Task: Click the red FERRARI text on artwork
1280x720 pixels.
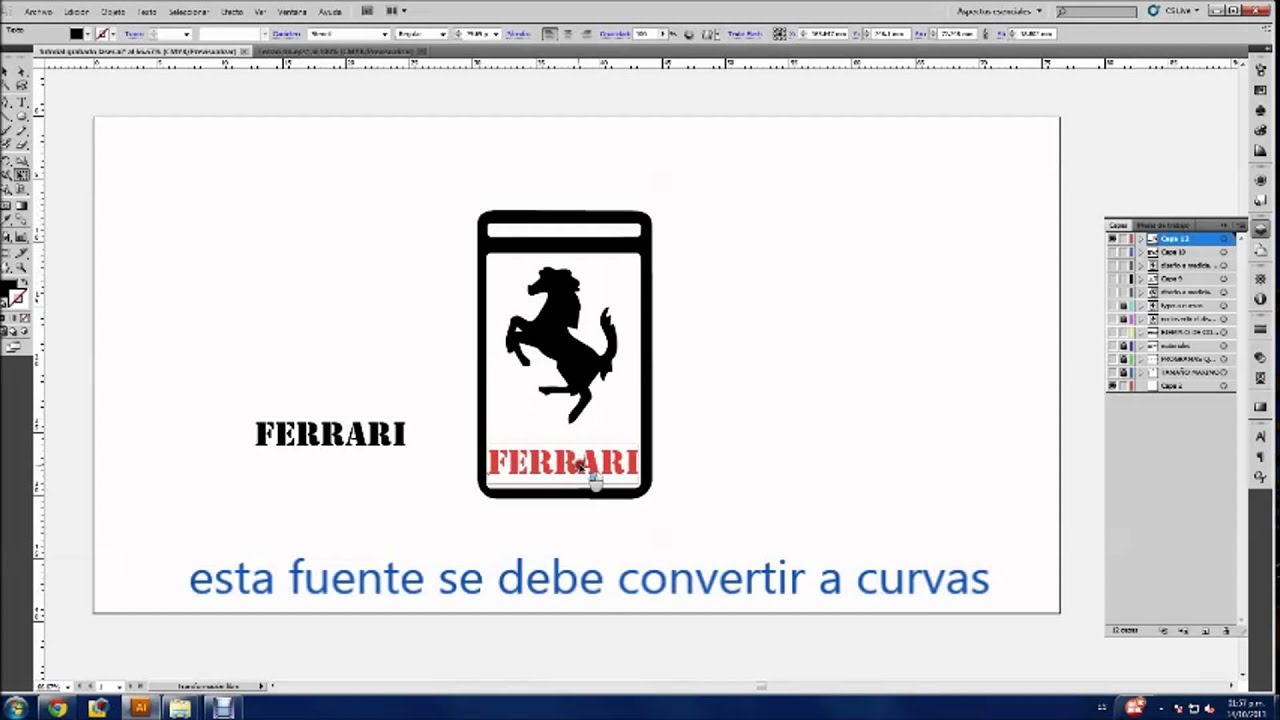Action: click(563, 462)
